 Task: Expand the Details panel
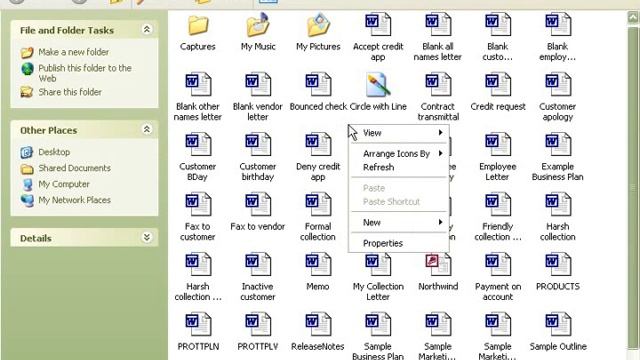tap(147, 237)
